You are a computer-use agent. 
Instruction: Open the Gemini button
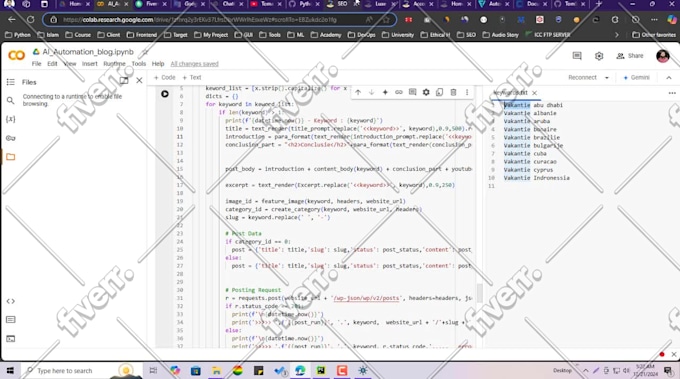pyautogui.click(x=637, y=78)
